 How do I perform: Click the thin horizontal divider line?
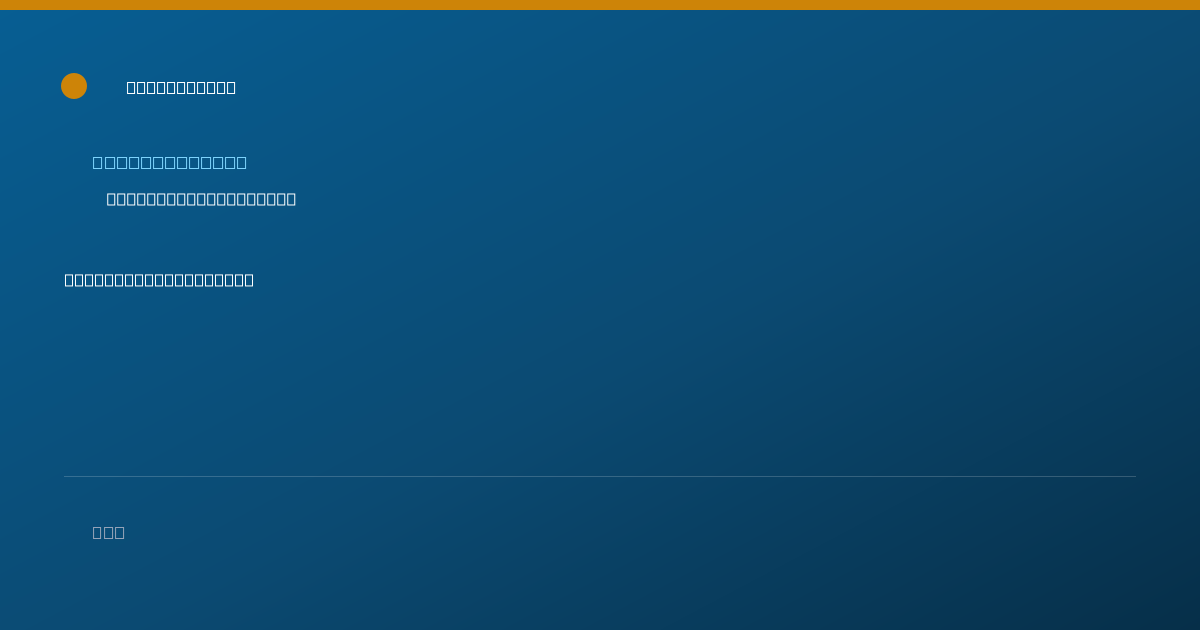[x=600, y=476]
